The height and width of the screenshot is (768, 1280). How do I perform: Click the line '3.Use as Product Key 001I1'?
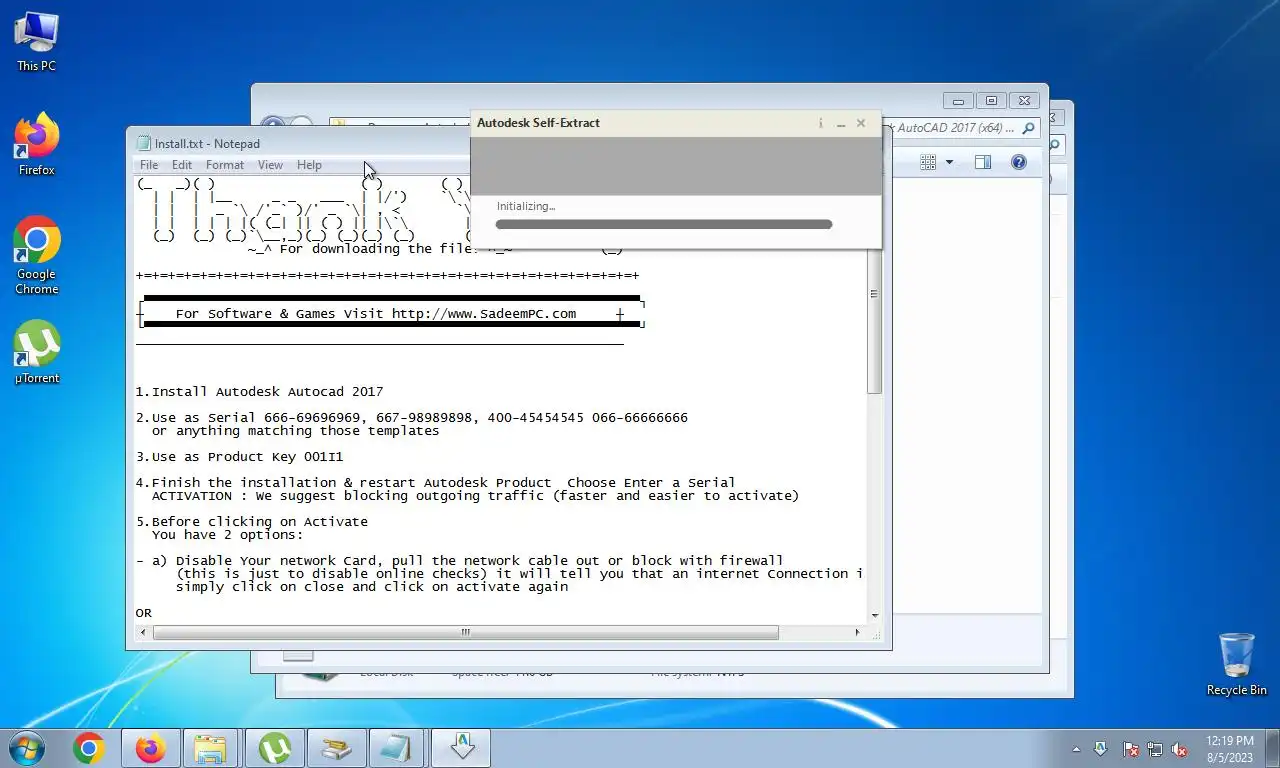click(x=239, y=457)
